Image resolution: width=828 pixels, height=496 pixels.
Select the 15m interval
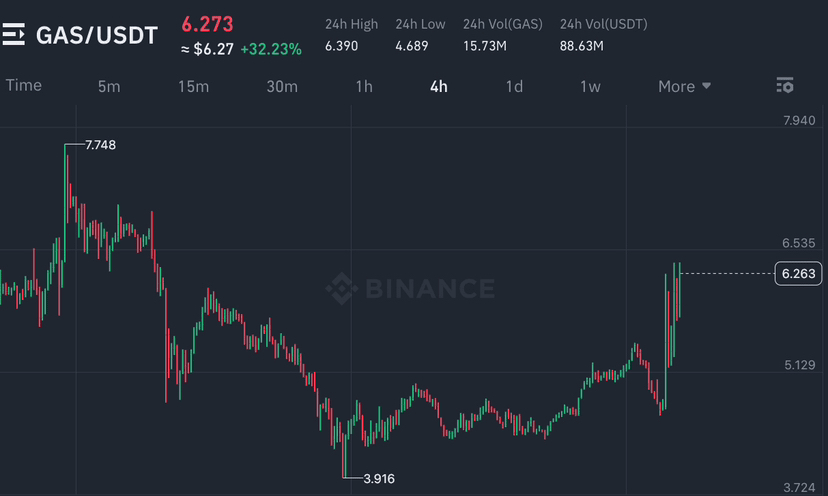point(193,86)
